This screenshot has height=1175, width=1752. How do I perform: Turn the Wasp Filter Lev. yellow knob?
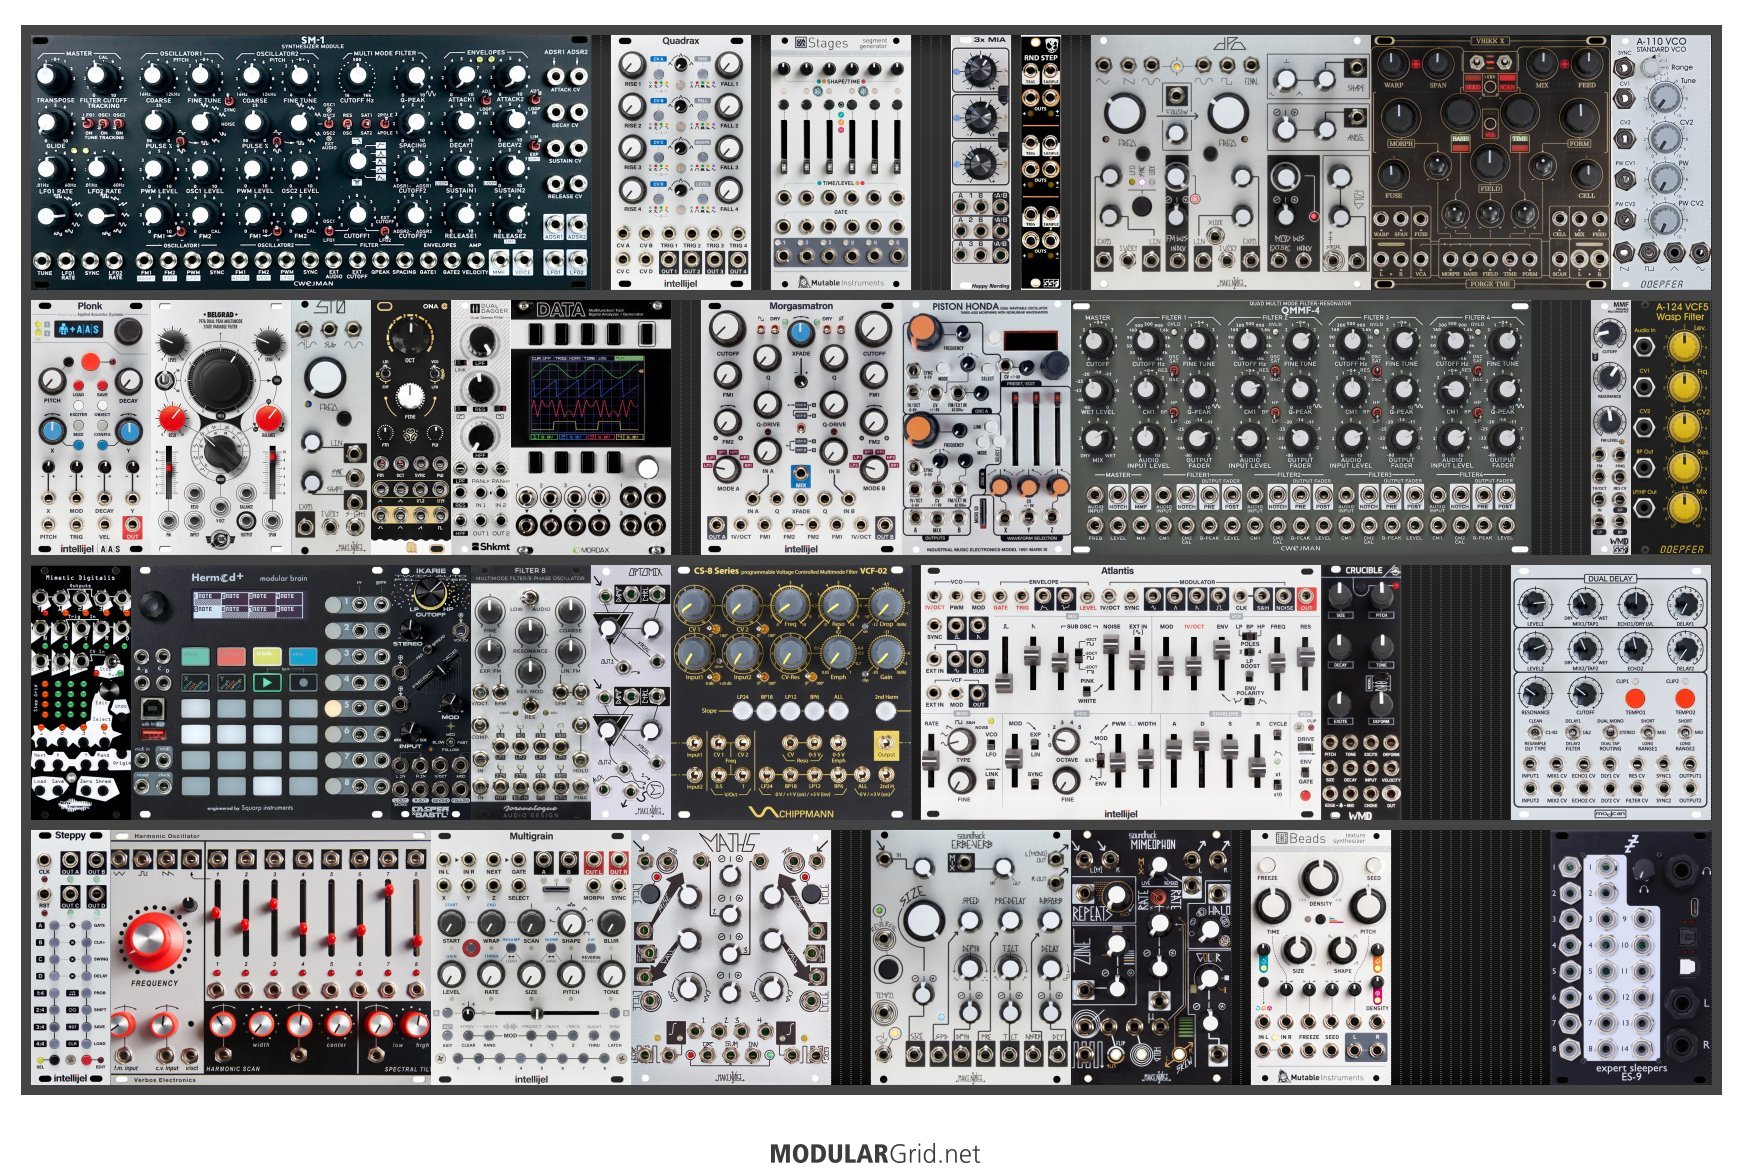[x=1685, y=346]
